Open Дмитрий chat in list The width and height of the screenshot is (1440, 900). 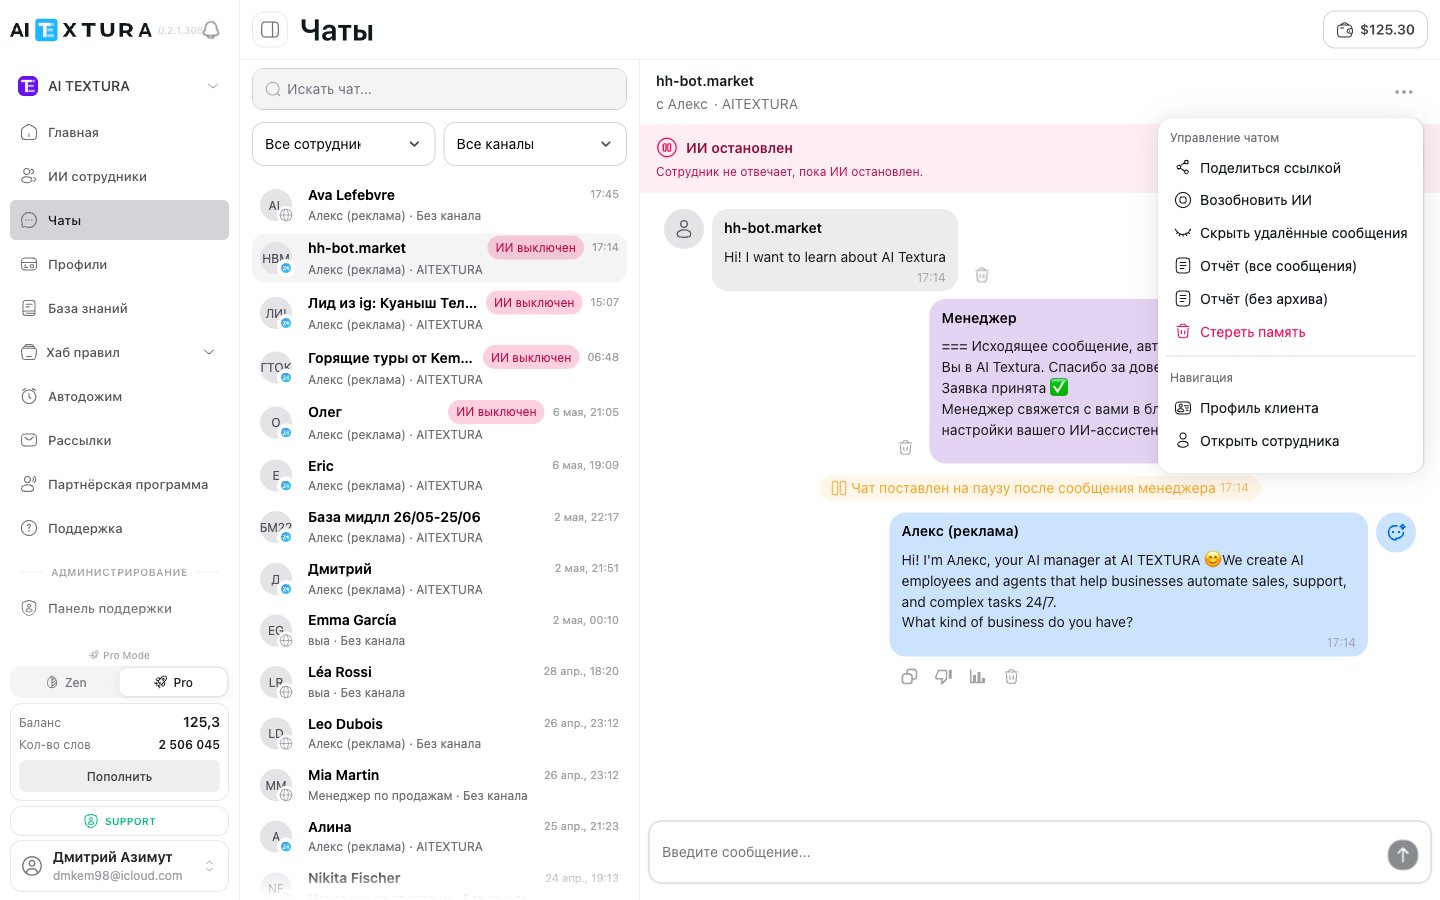[x=439, y=579]
